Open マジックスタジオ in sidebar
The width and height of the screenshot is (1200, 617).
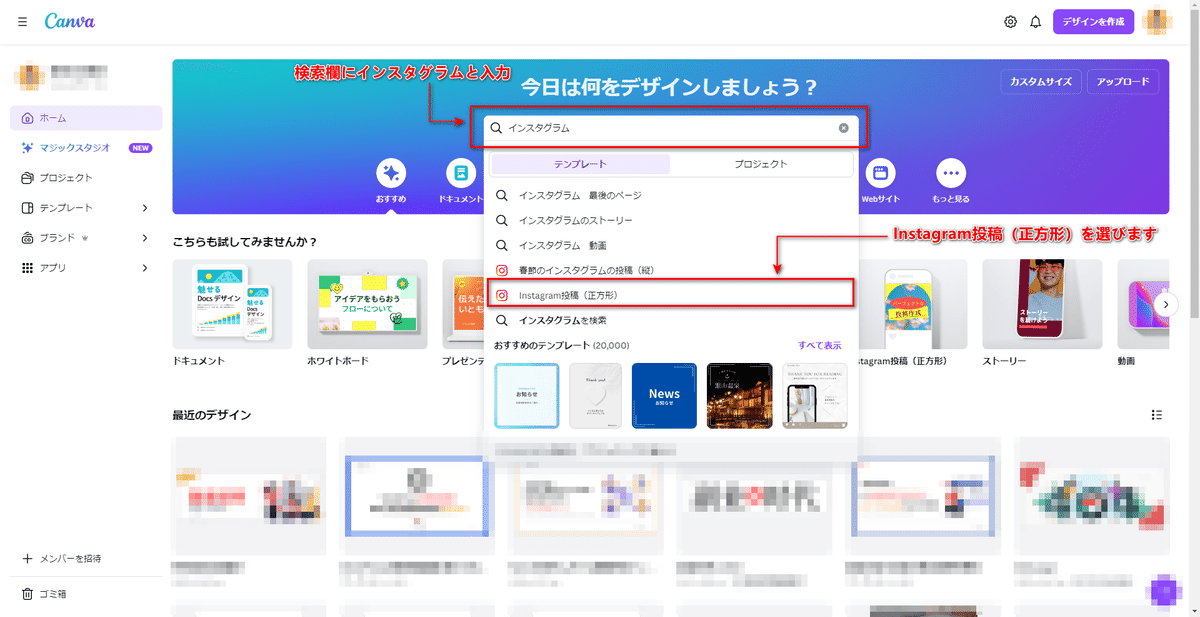(x=86, y=148)
